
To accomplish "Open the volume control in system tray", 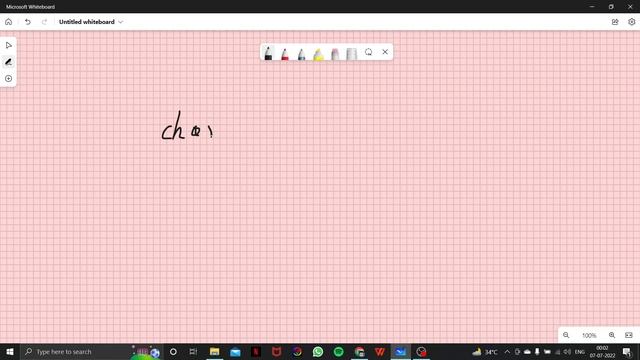I will [567, 351].
